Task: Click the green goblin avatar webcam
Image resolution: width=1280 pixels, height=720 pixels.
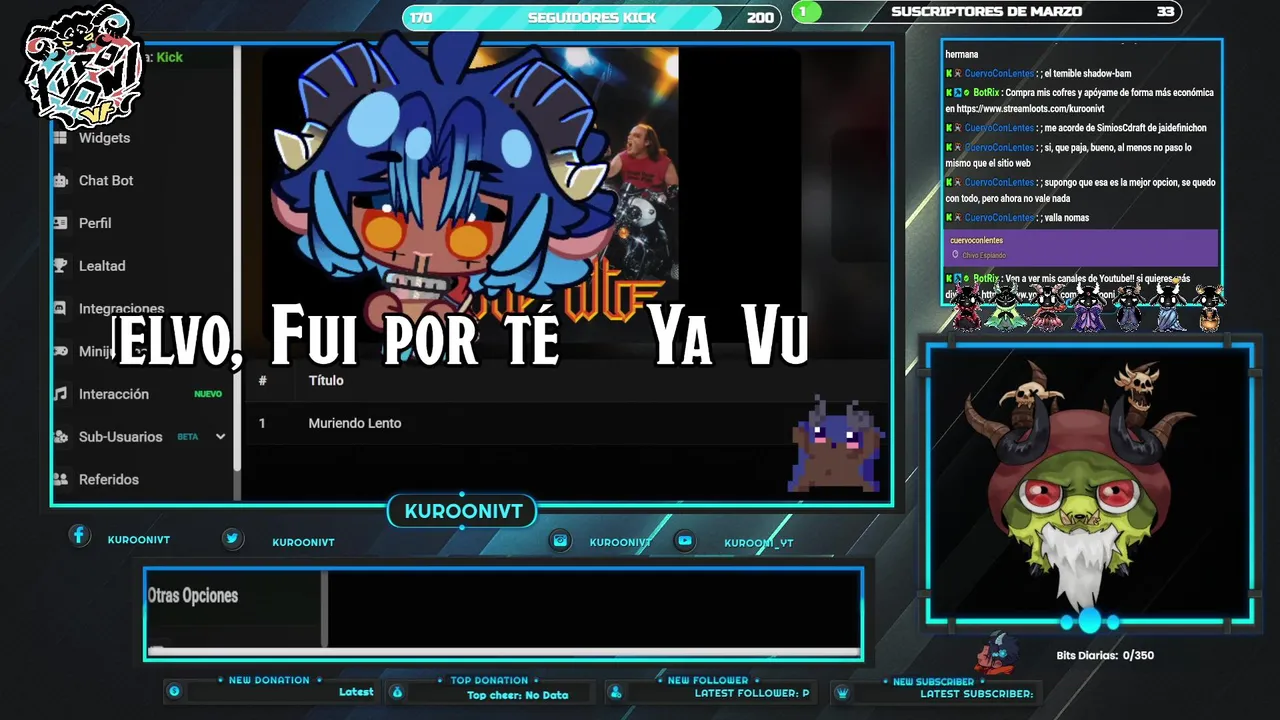Action: (x=1081, y=483)
